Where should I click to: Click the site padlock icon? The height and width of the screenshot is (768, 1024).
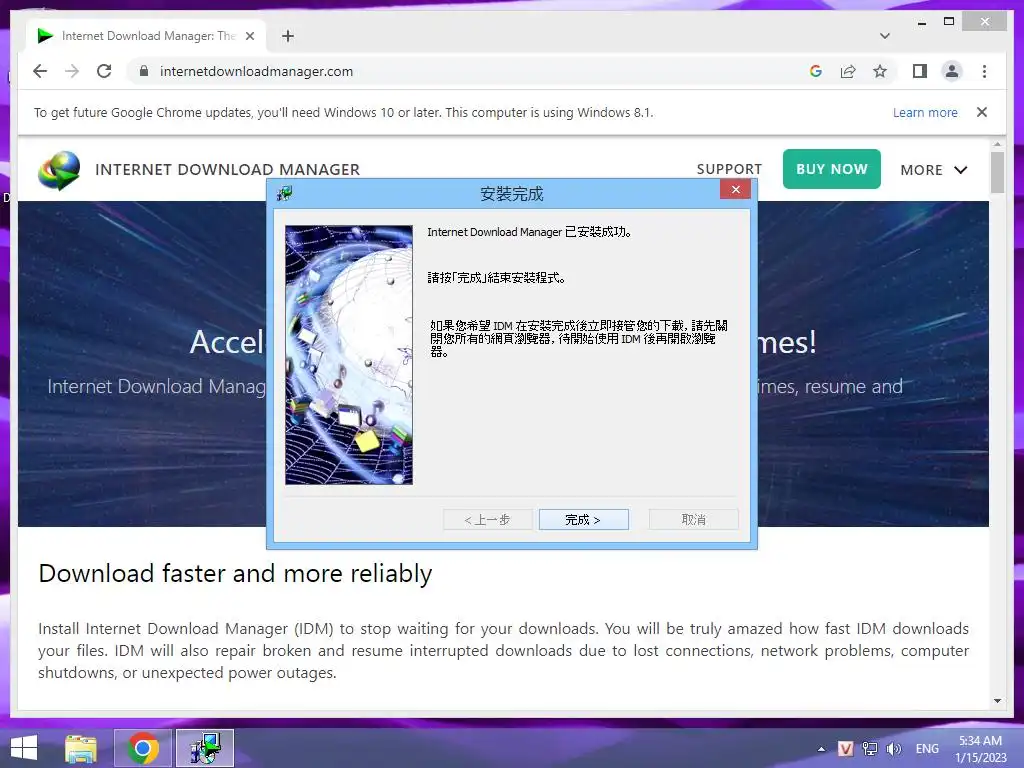144,71
